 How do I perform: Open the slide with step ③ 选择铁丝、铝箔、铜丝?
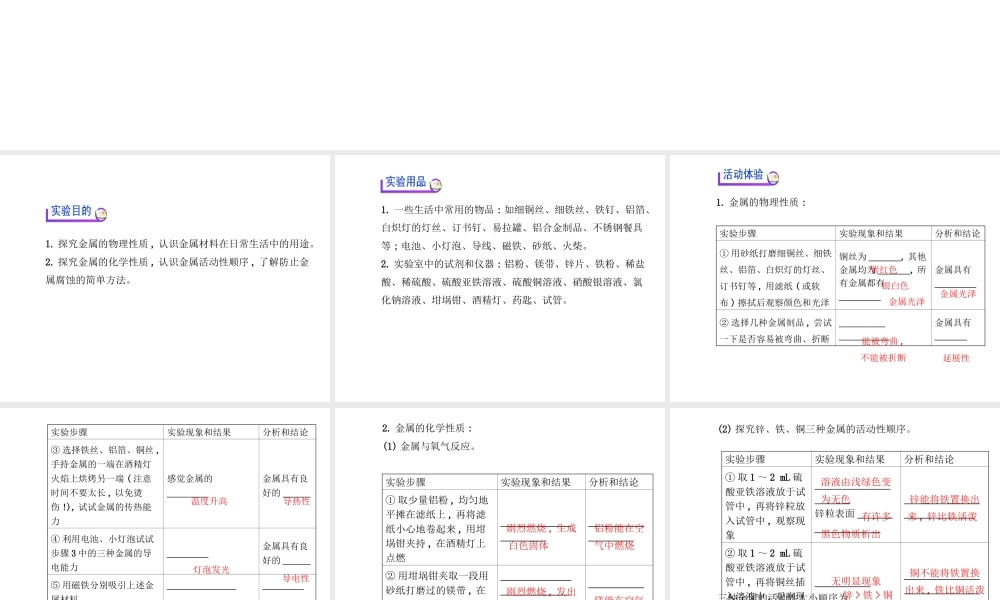[165, 504]
